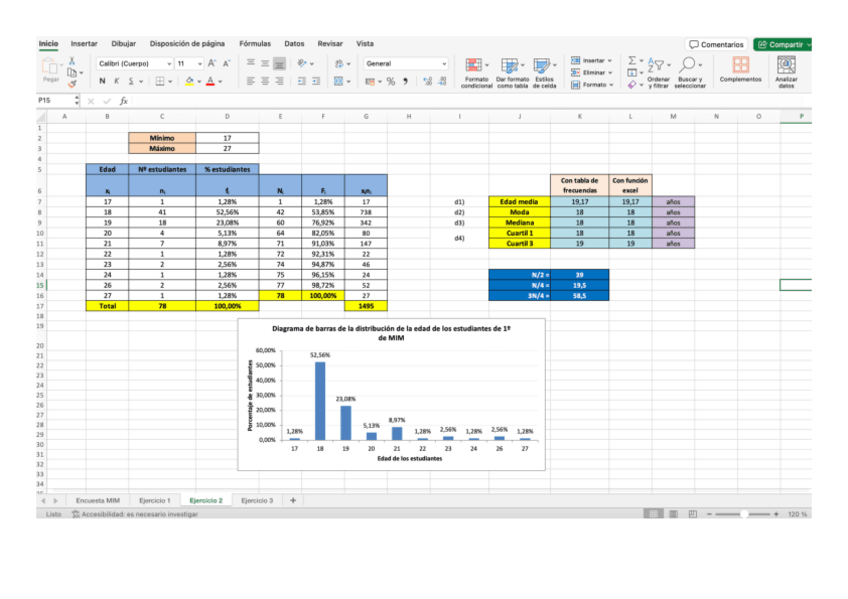Open the Fórmulas ribbon tab
Screen dimensions: 848x599
pyautogui.click(x=255, y=44)
